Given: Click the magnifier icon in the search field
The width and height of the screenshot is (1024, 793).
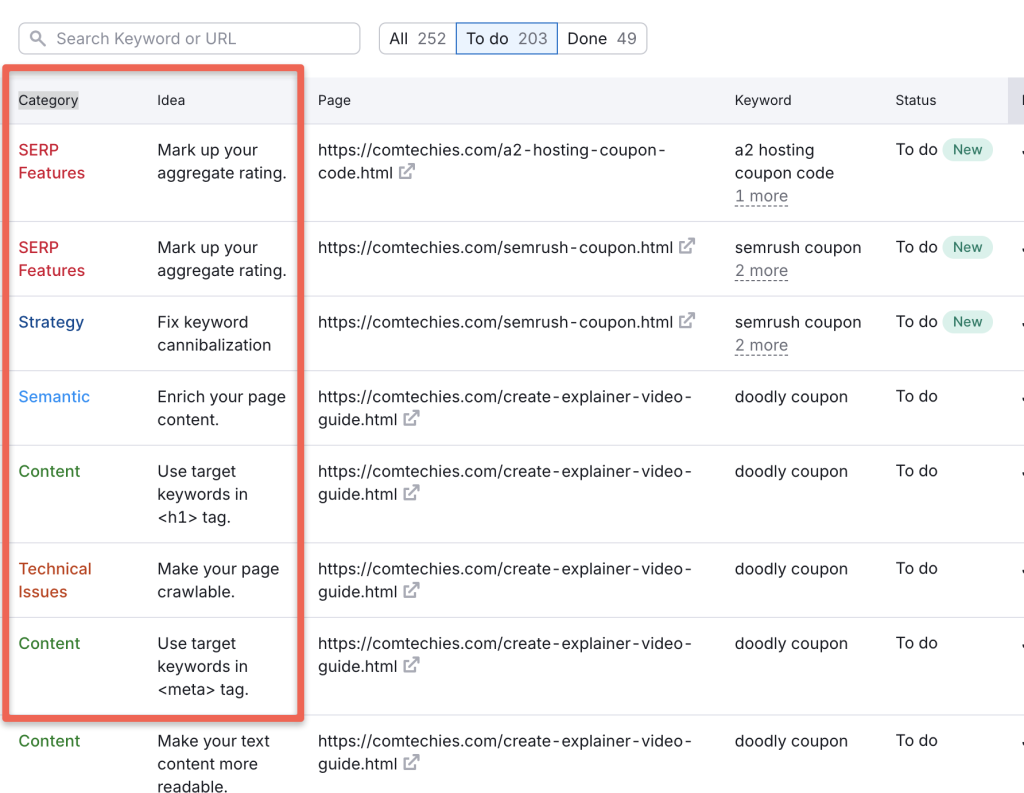Looking at the screenshot, I should (38, 38).
